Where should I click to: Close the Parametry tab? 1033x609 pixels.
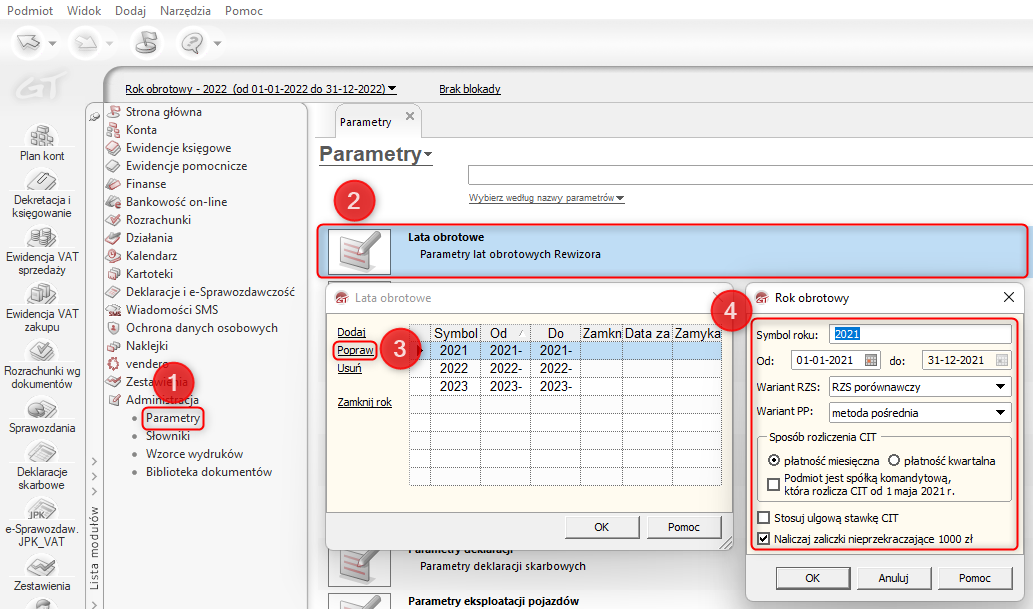(x=410, y=116)
